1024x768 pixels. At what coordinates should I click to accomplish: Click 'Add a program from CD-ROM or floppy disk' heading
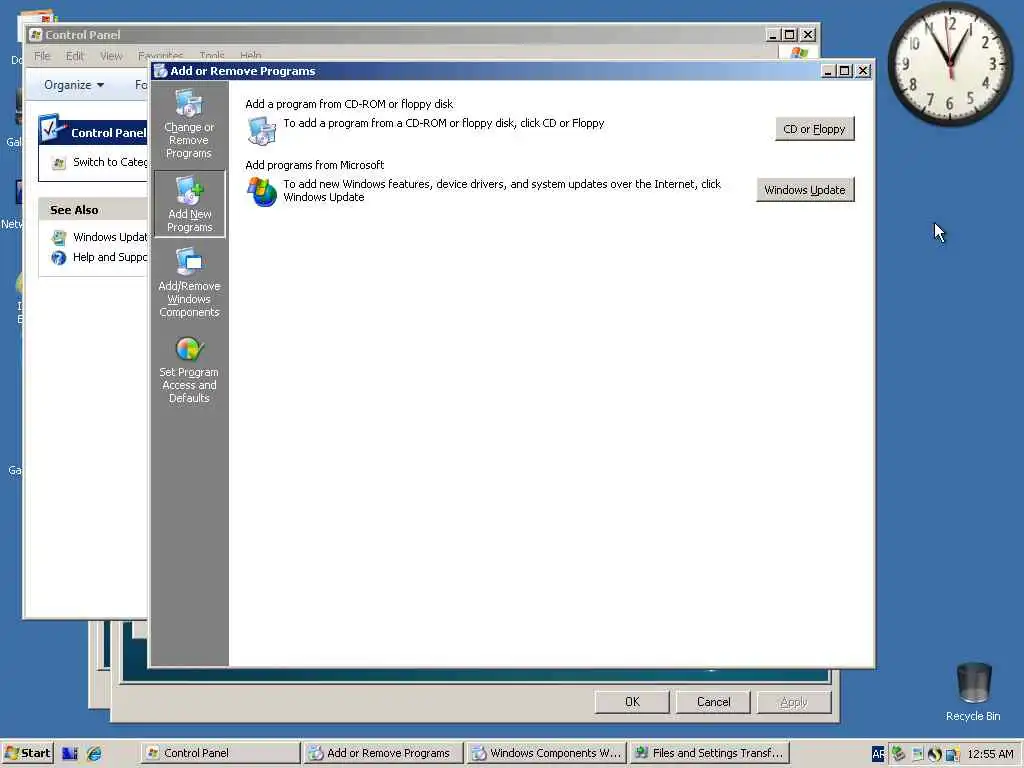[x=349, y=104]
